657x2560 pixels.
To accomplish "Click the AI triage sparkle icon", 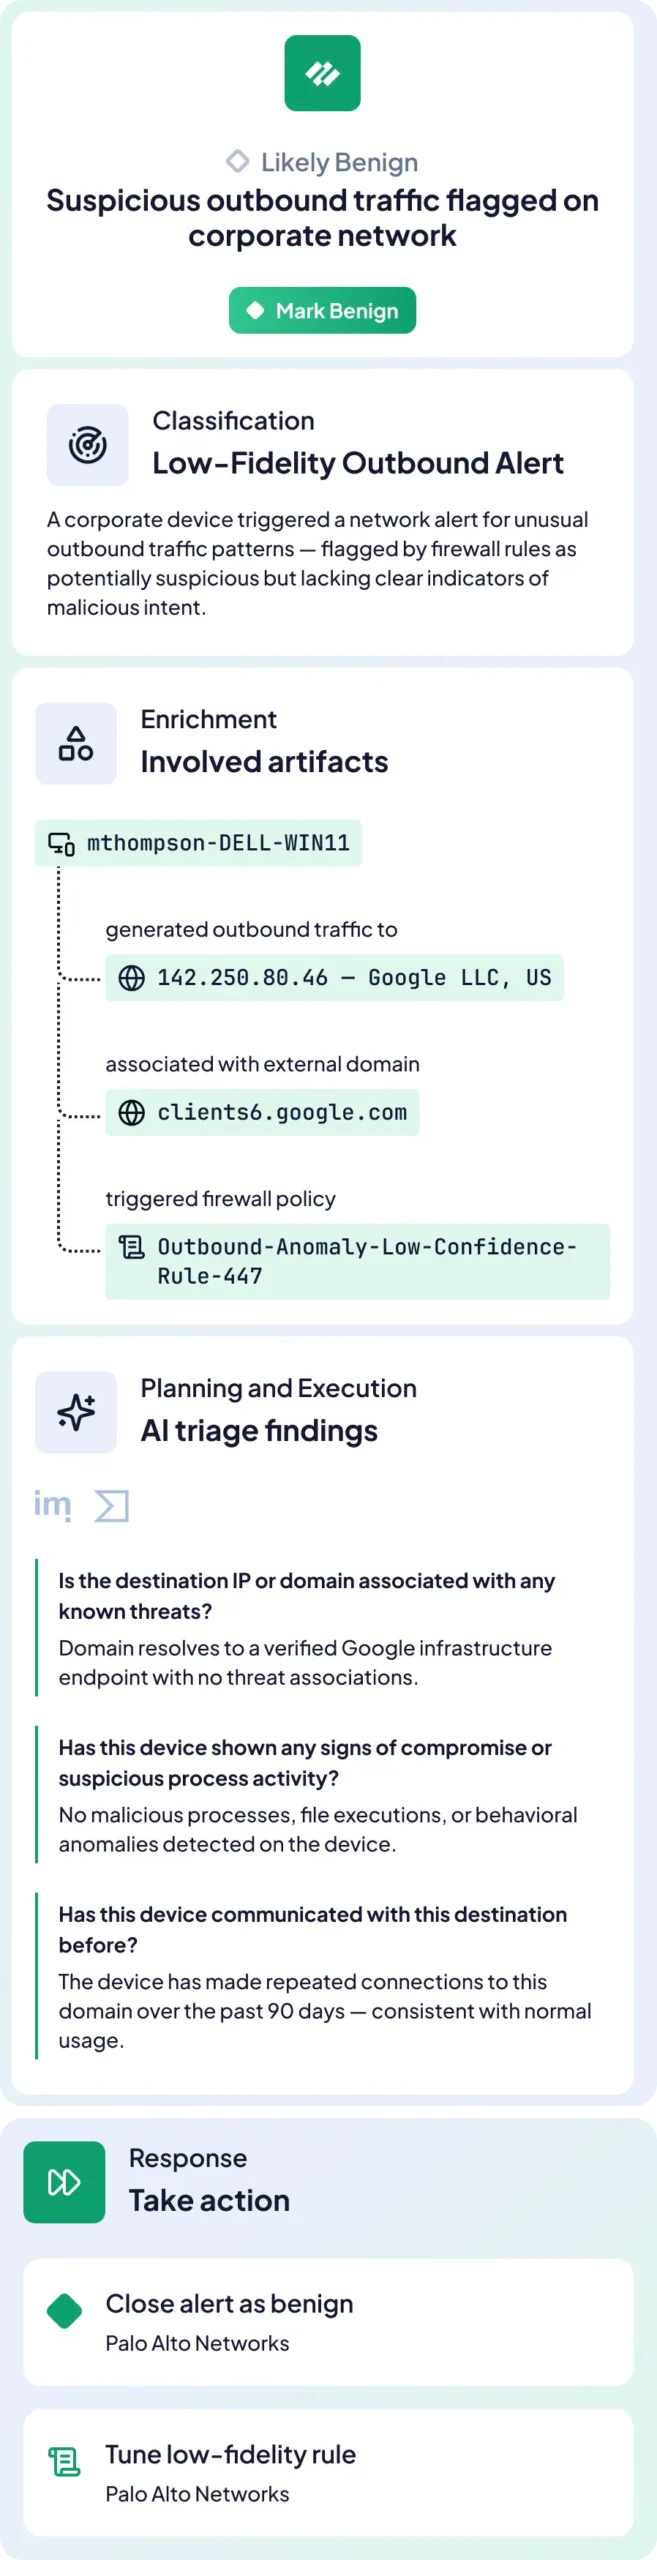I will point(76,1412).
